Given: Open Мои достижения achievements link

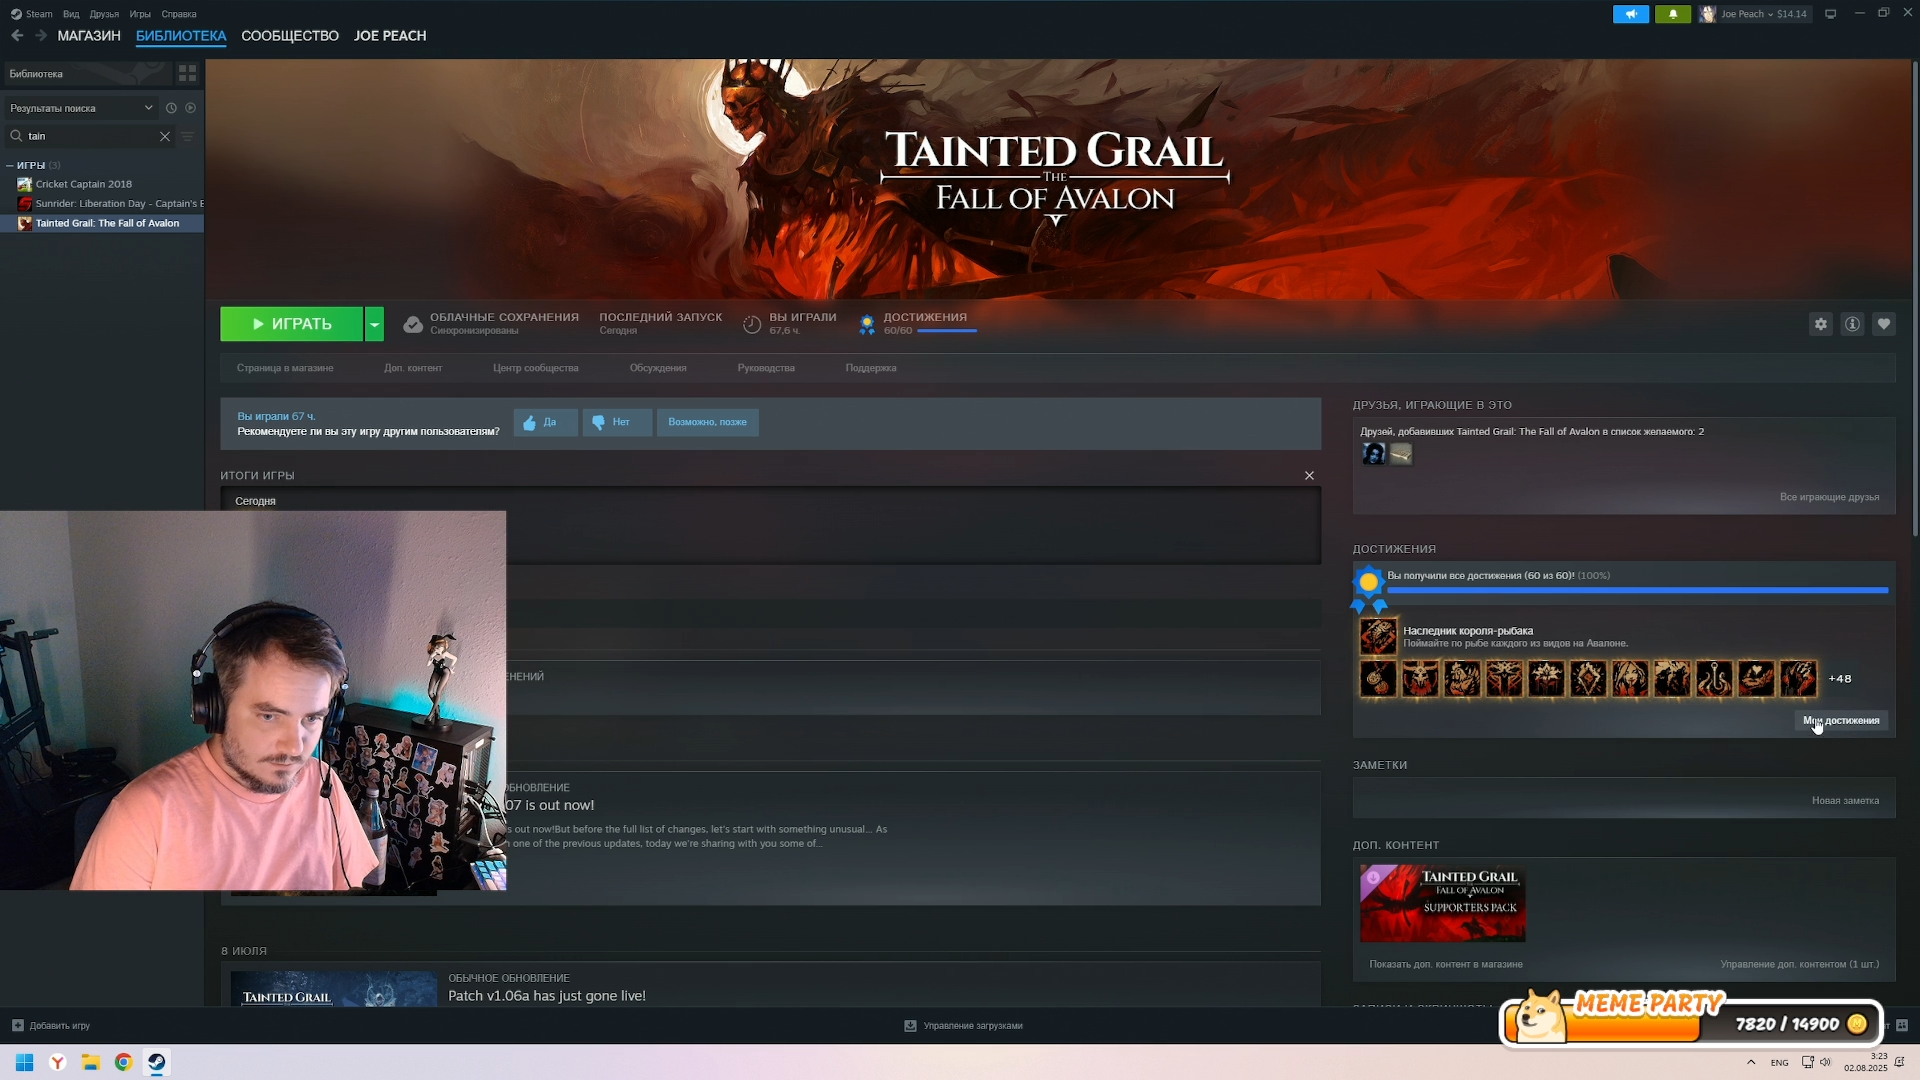Looking at the screenshot, I should coord(1841,720).
